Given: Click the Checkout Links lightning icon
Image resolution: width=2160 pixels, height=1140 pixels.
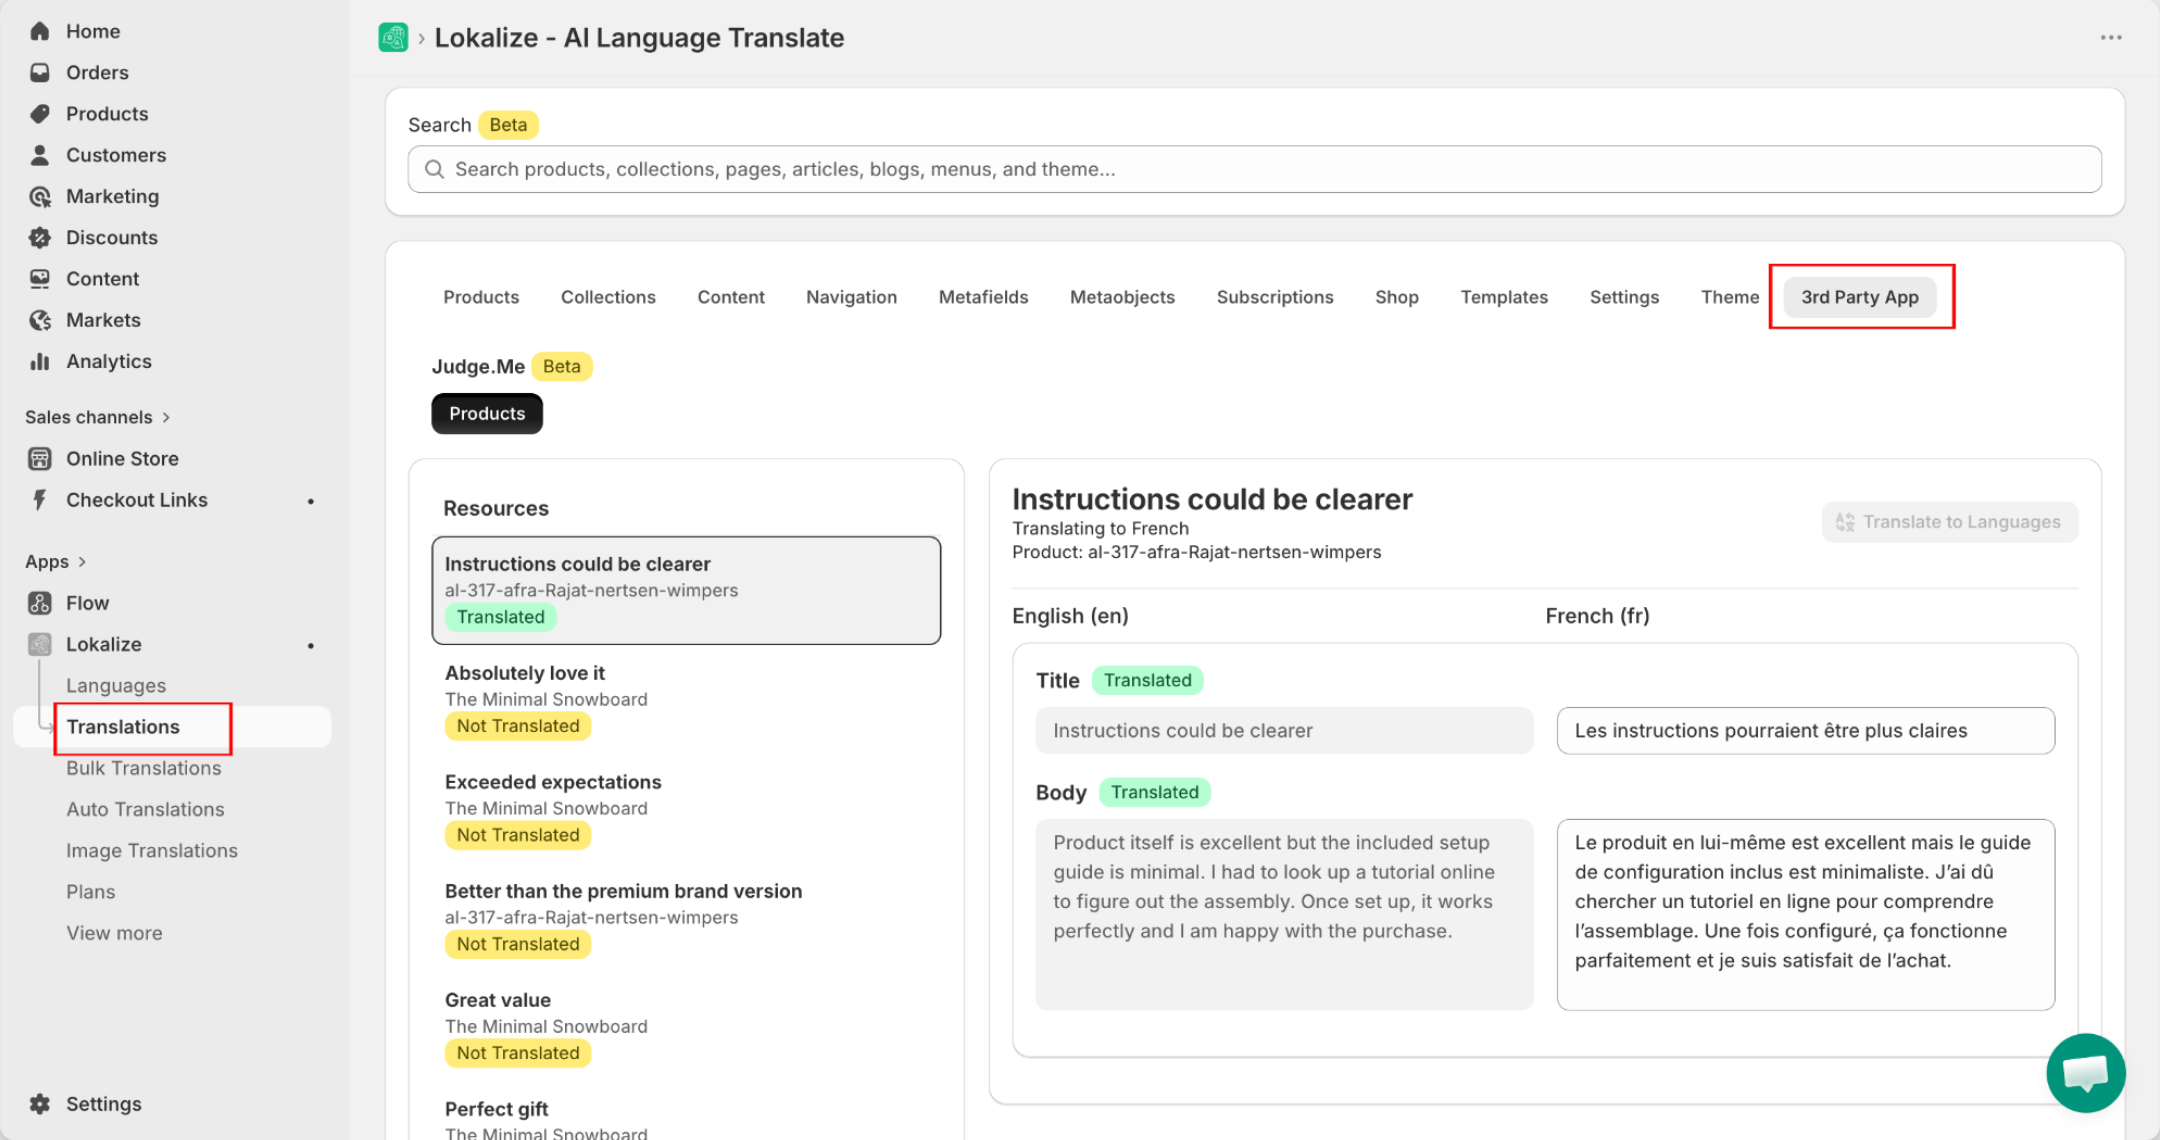Looking at the screenshot, I should (40, 500).
